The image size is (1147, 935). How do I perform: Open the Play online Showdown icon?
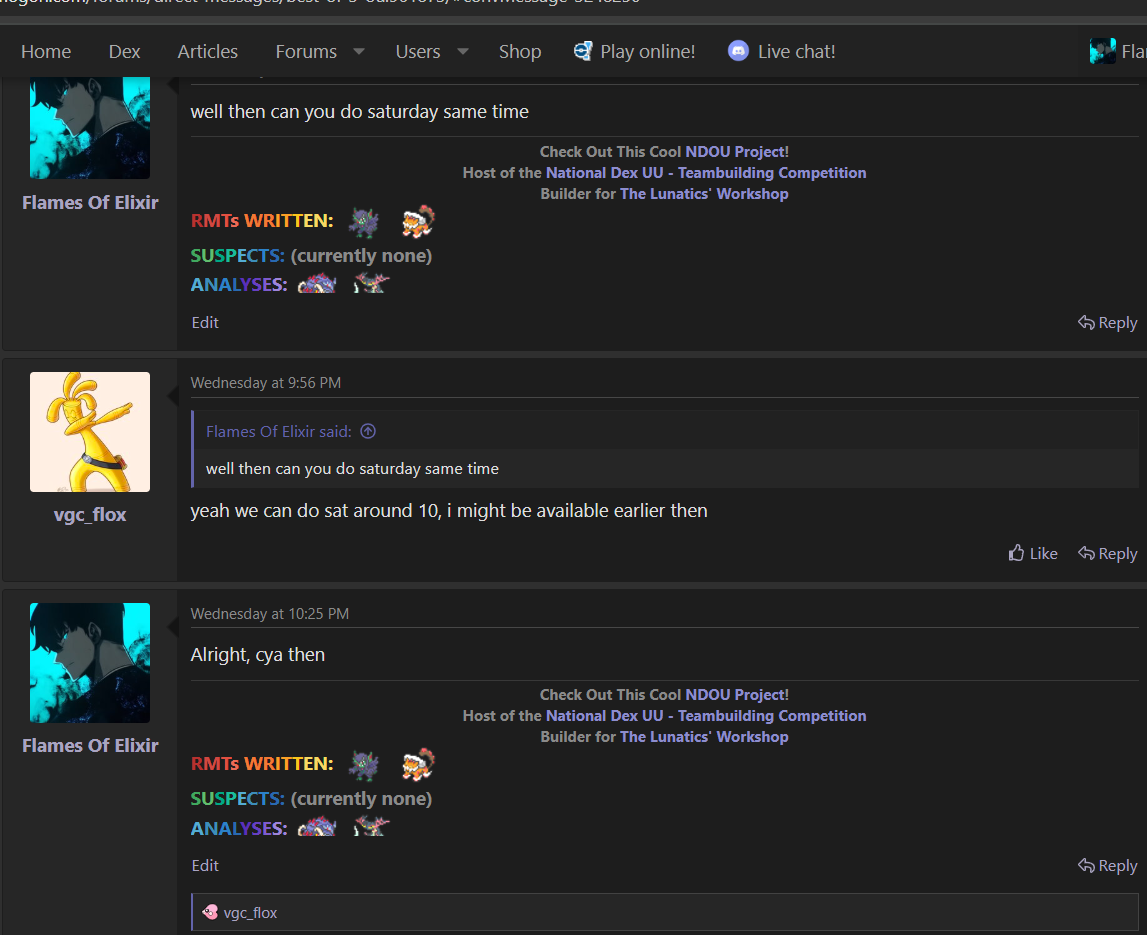click(x=583, y=51)
